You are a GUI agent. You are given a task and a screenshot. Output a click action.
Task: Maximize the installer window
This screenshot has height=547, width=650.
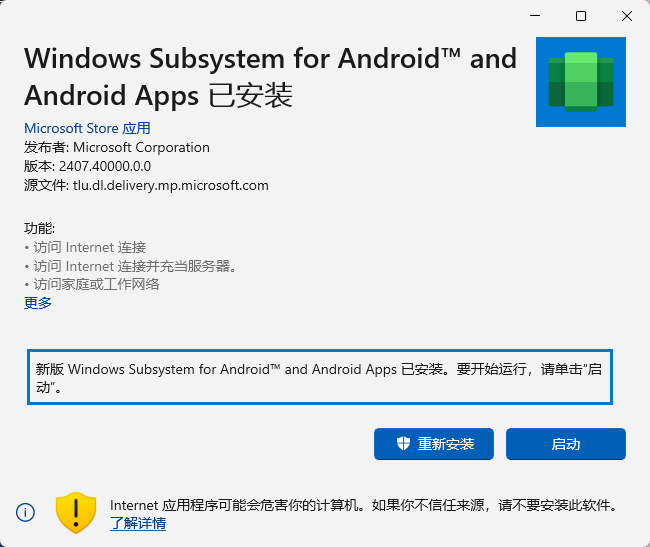point(581,16)
